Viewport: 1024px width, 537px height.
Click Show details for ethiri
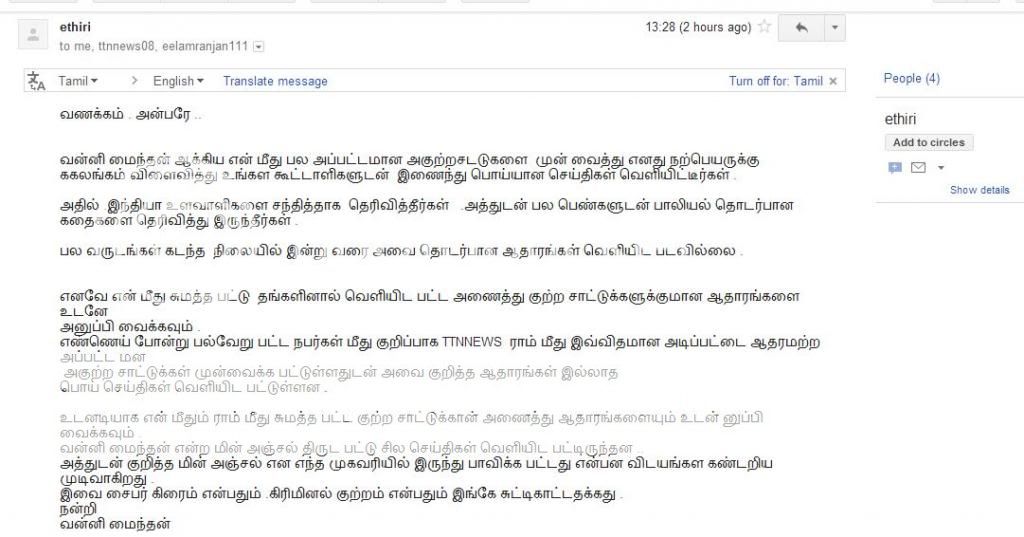[979, 190]
